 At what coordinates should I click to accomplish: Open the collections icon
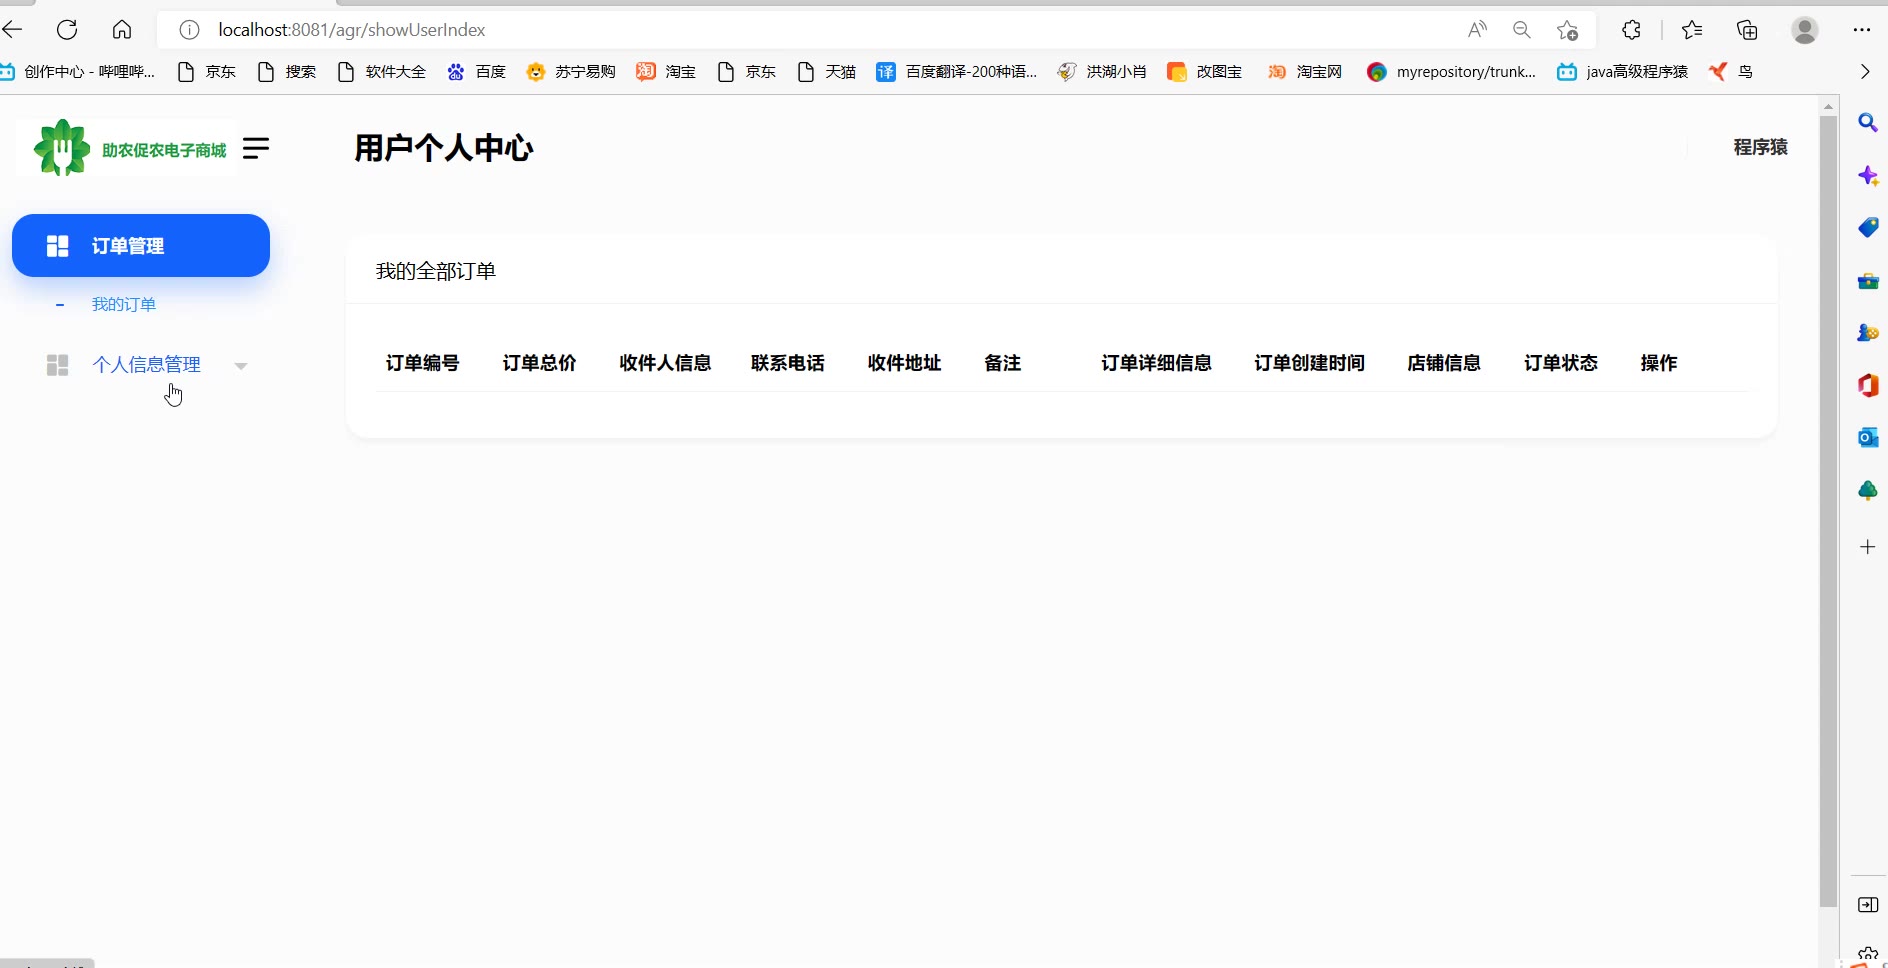coord(1747,30)
